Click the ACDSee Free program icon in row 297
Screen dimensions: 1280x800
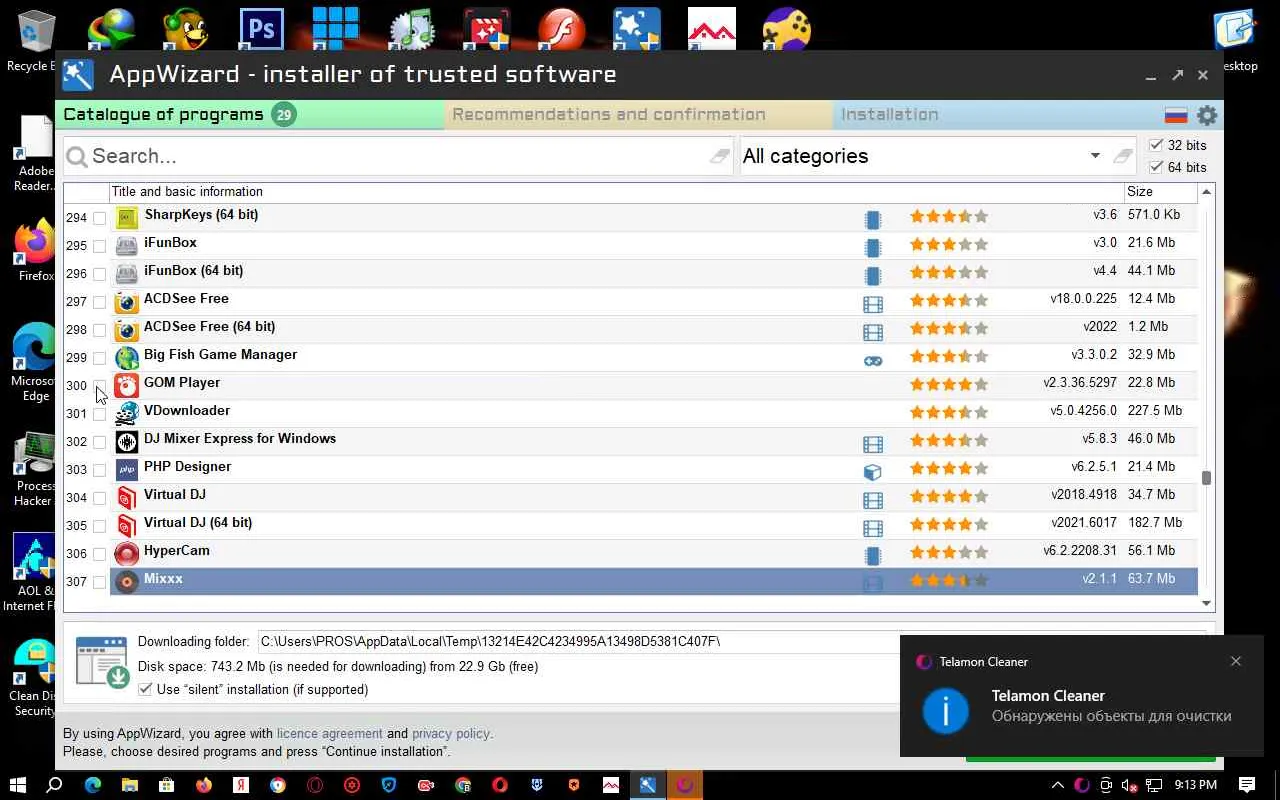tap(126, 301)
